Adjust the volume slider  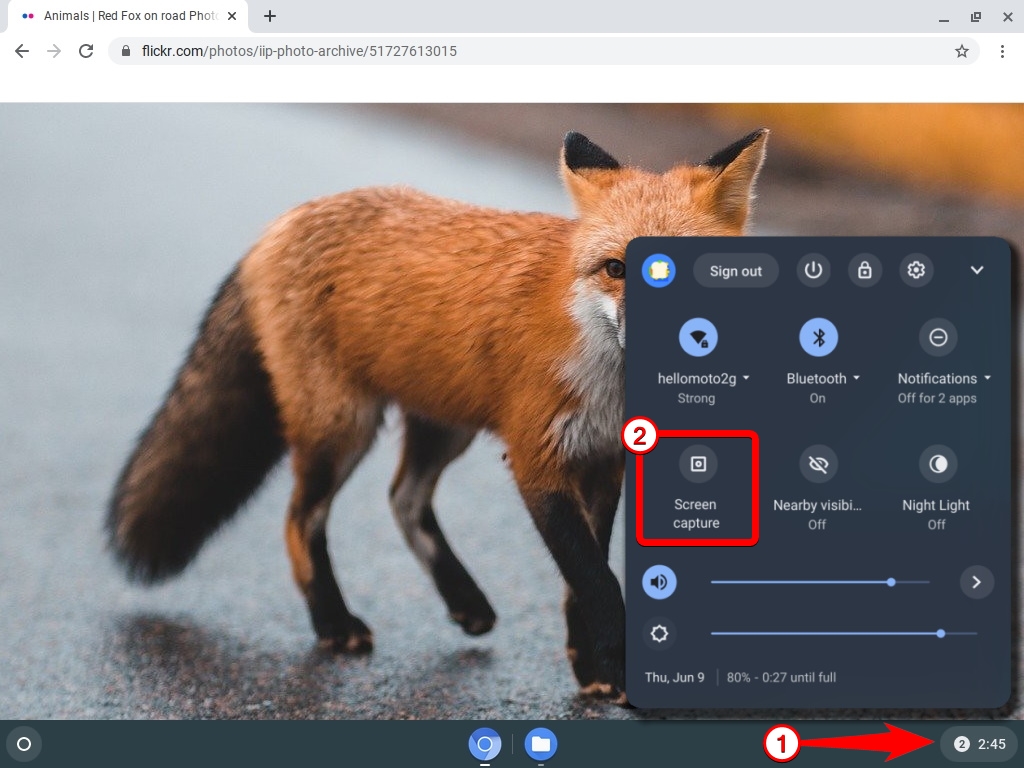(890, 582)
